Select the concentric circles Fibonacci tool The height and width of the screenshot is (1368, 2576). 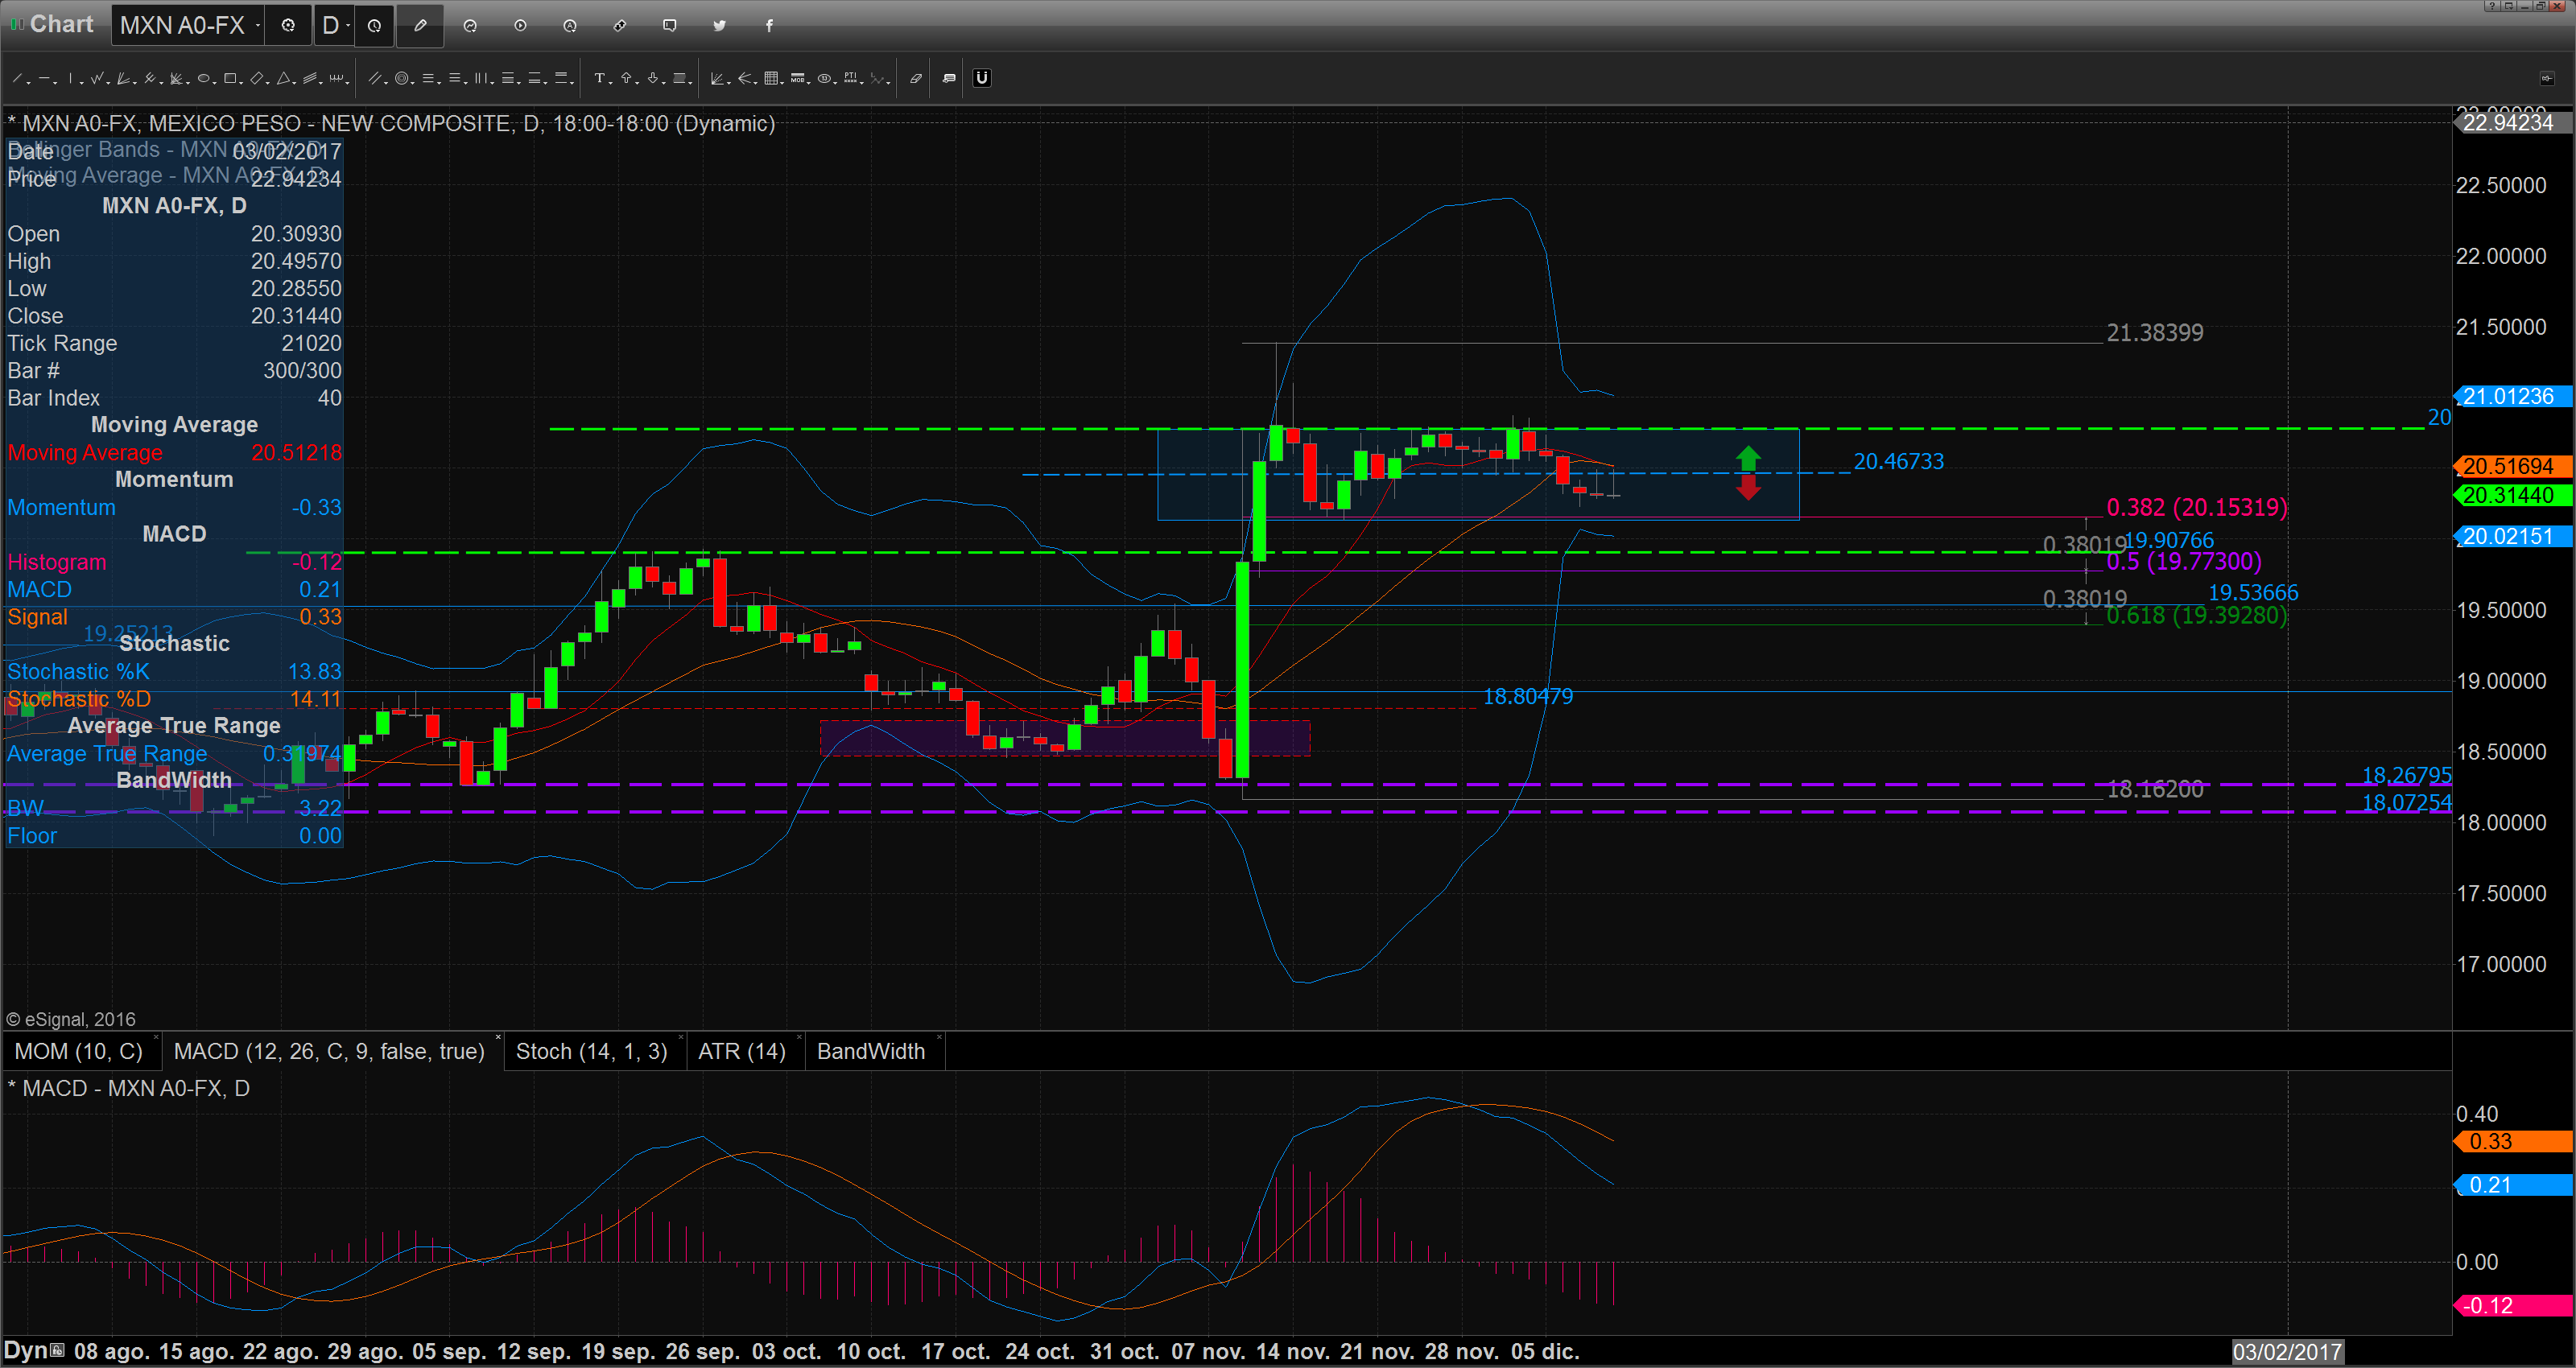pos(401,78)
